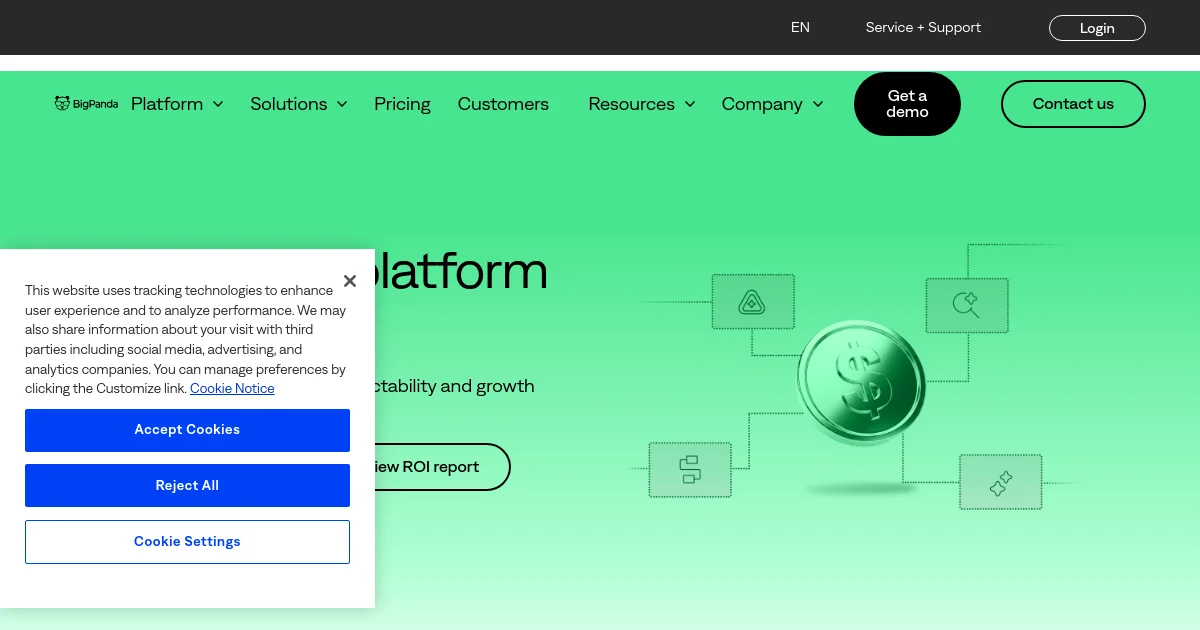Accept Cookies in the consent banner
Screen dimensions: 1200x630
(187, 430)
